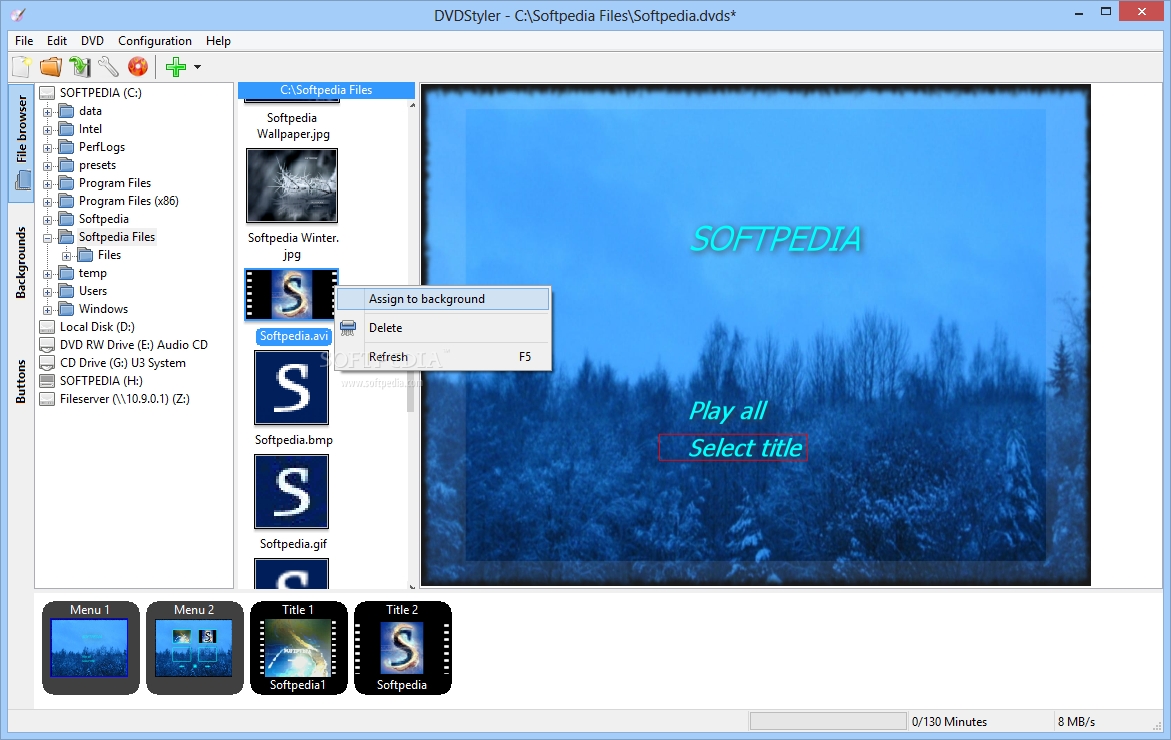Expand the Program Files folder node
The height and width of the screenshot is (740, 1171).
tap(47, 184)
